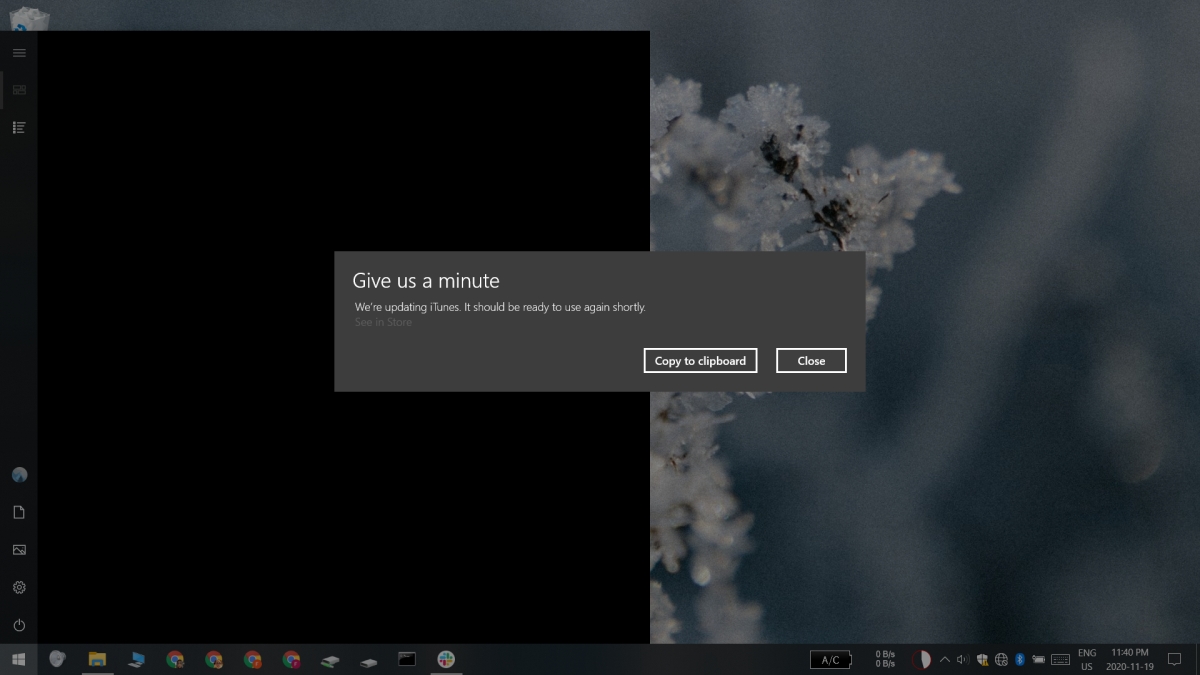Open user account avatar in Start menu
Screen dimensions: 1200x675
[x=19, y=475]
